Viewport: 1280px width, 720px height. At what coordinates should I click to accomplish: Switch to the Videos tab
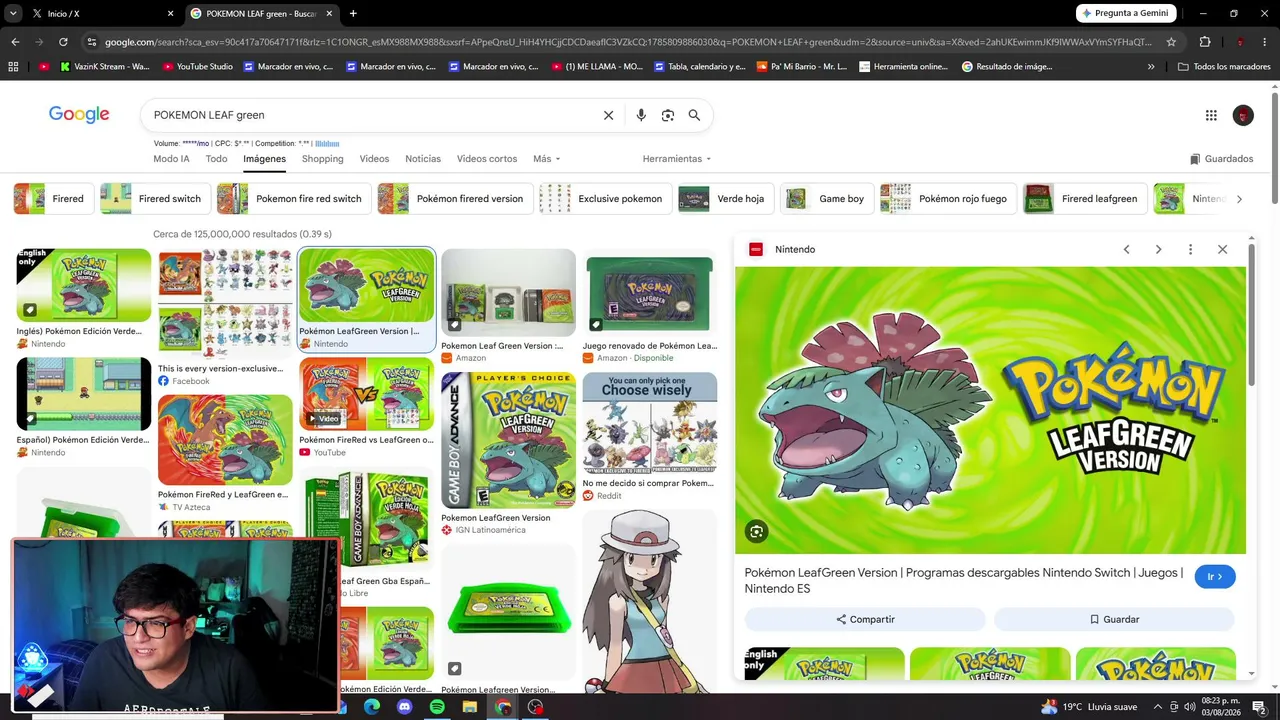[x=374, y=159]
